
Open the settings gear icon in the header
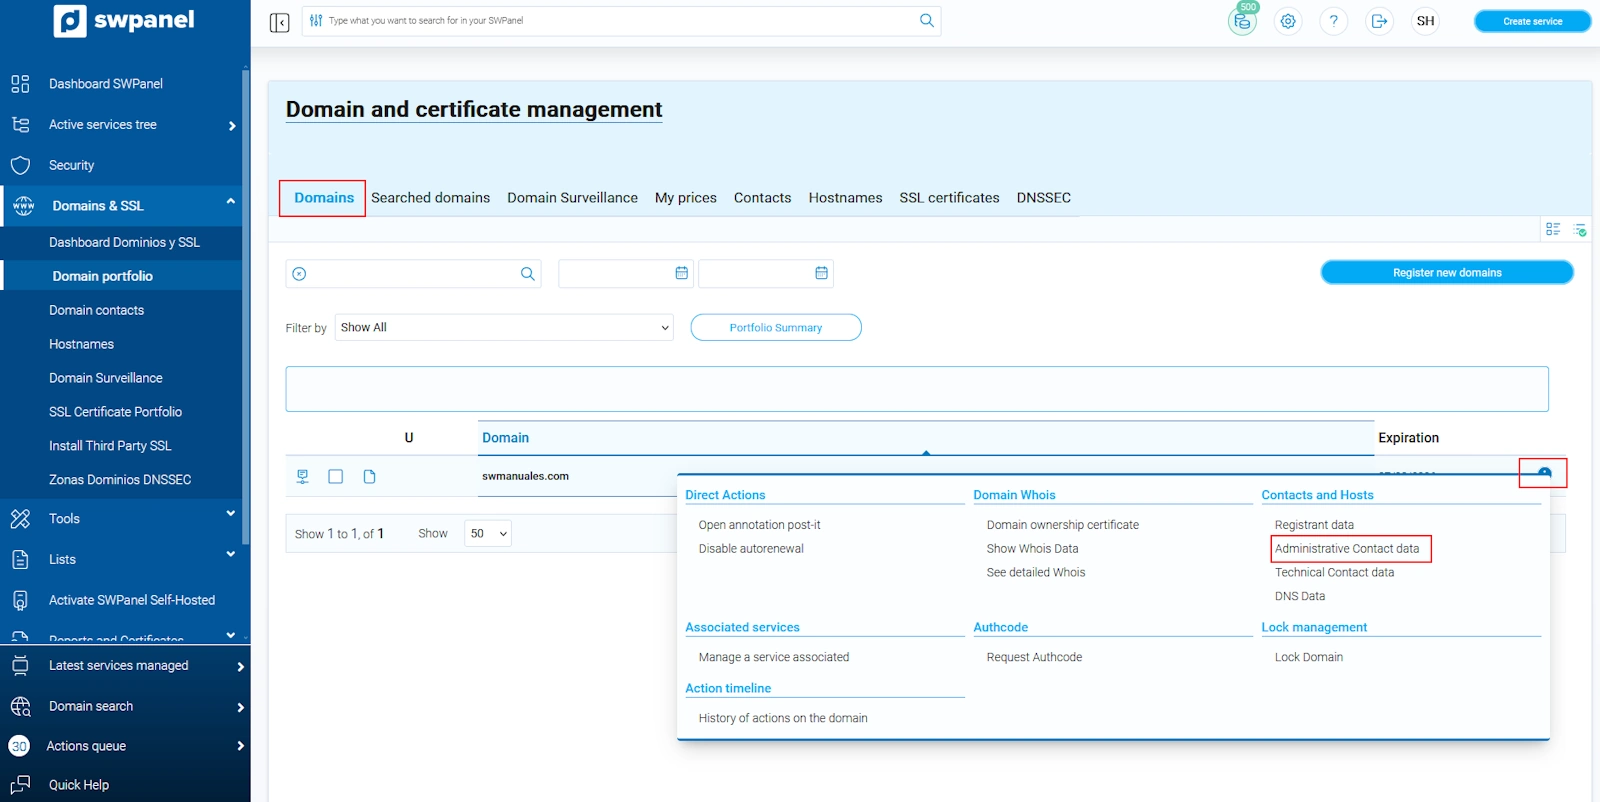click(x=1288, y=21)
